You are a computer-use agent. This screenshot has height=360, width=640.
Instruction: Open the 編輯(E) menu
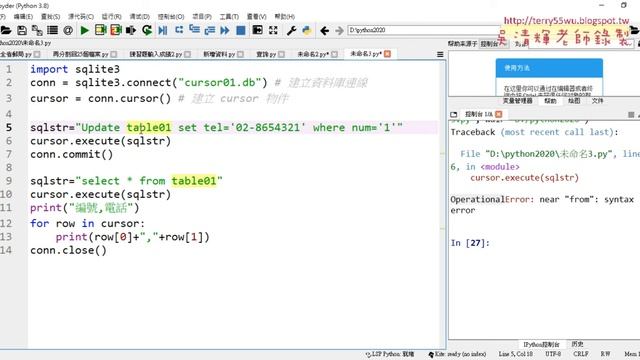(x=23, y=17)
